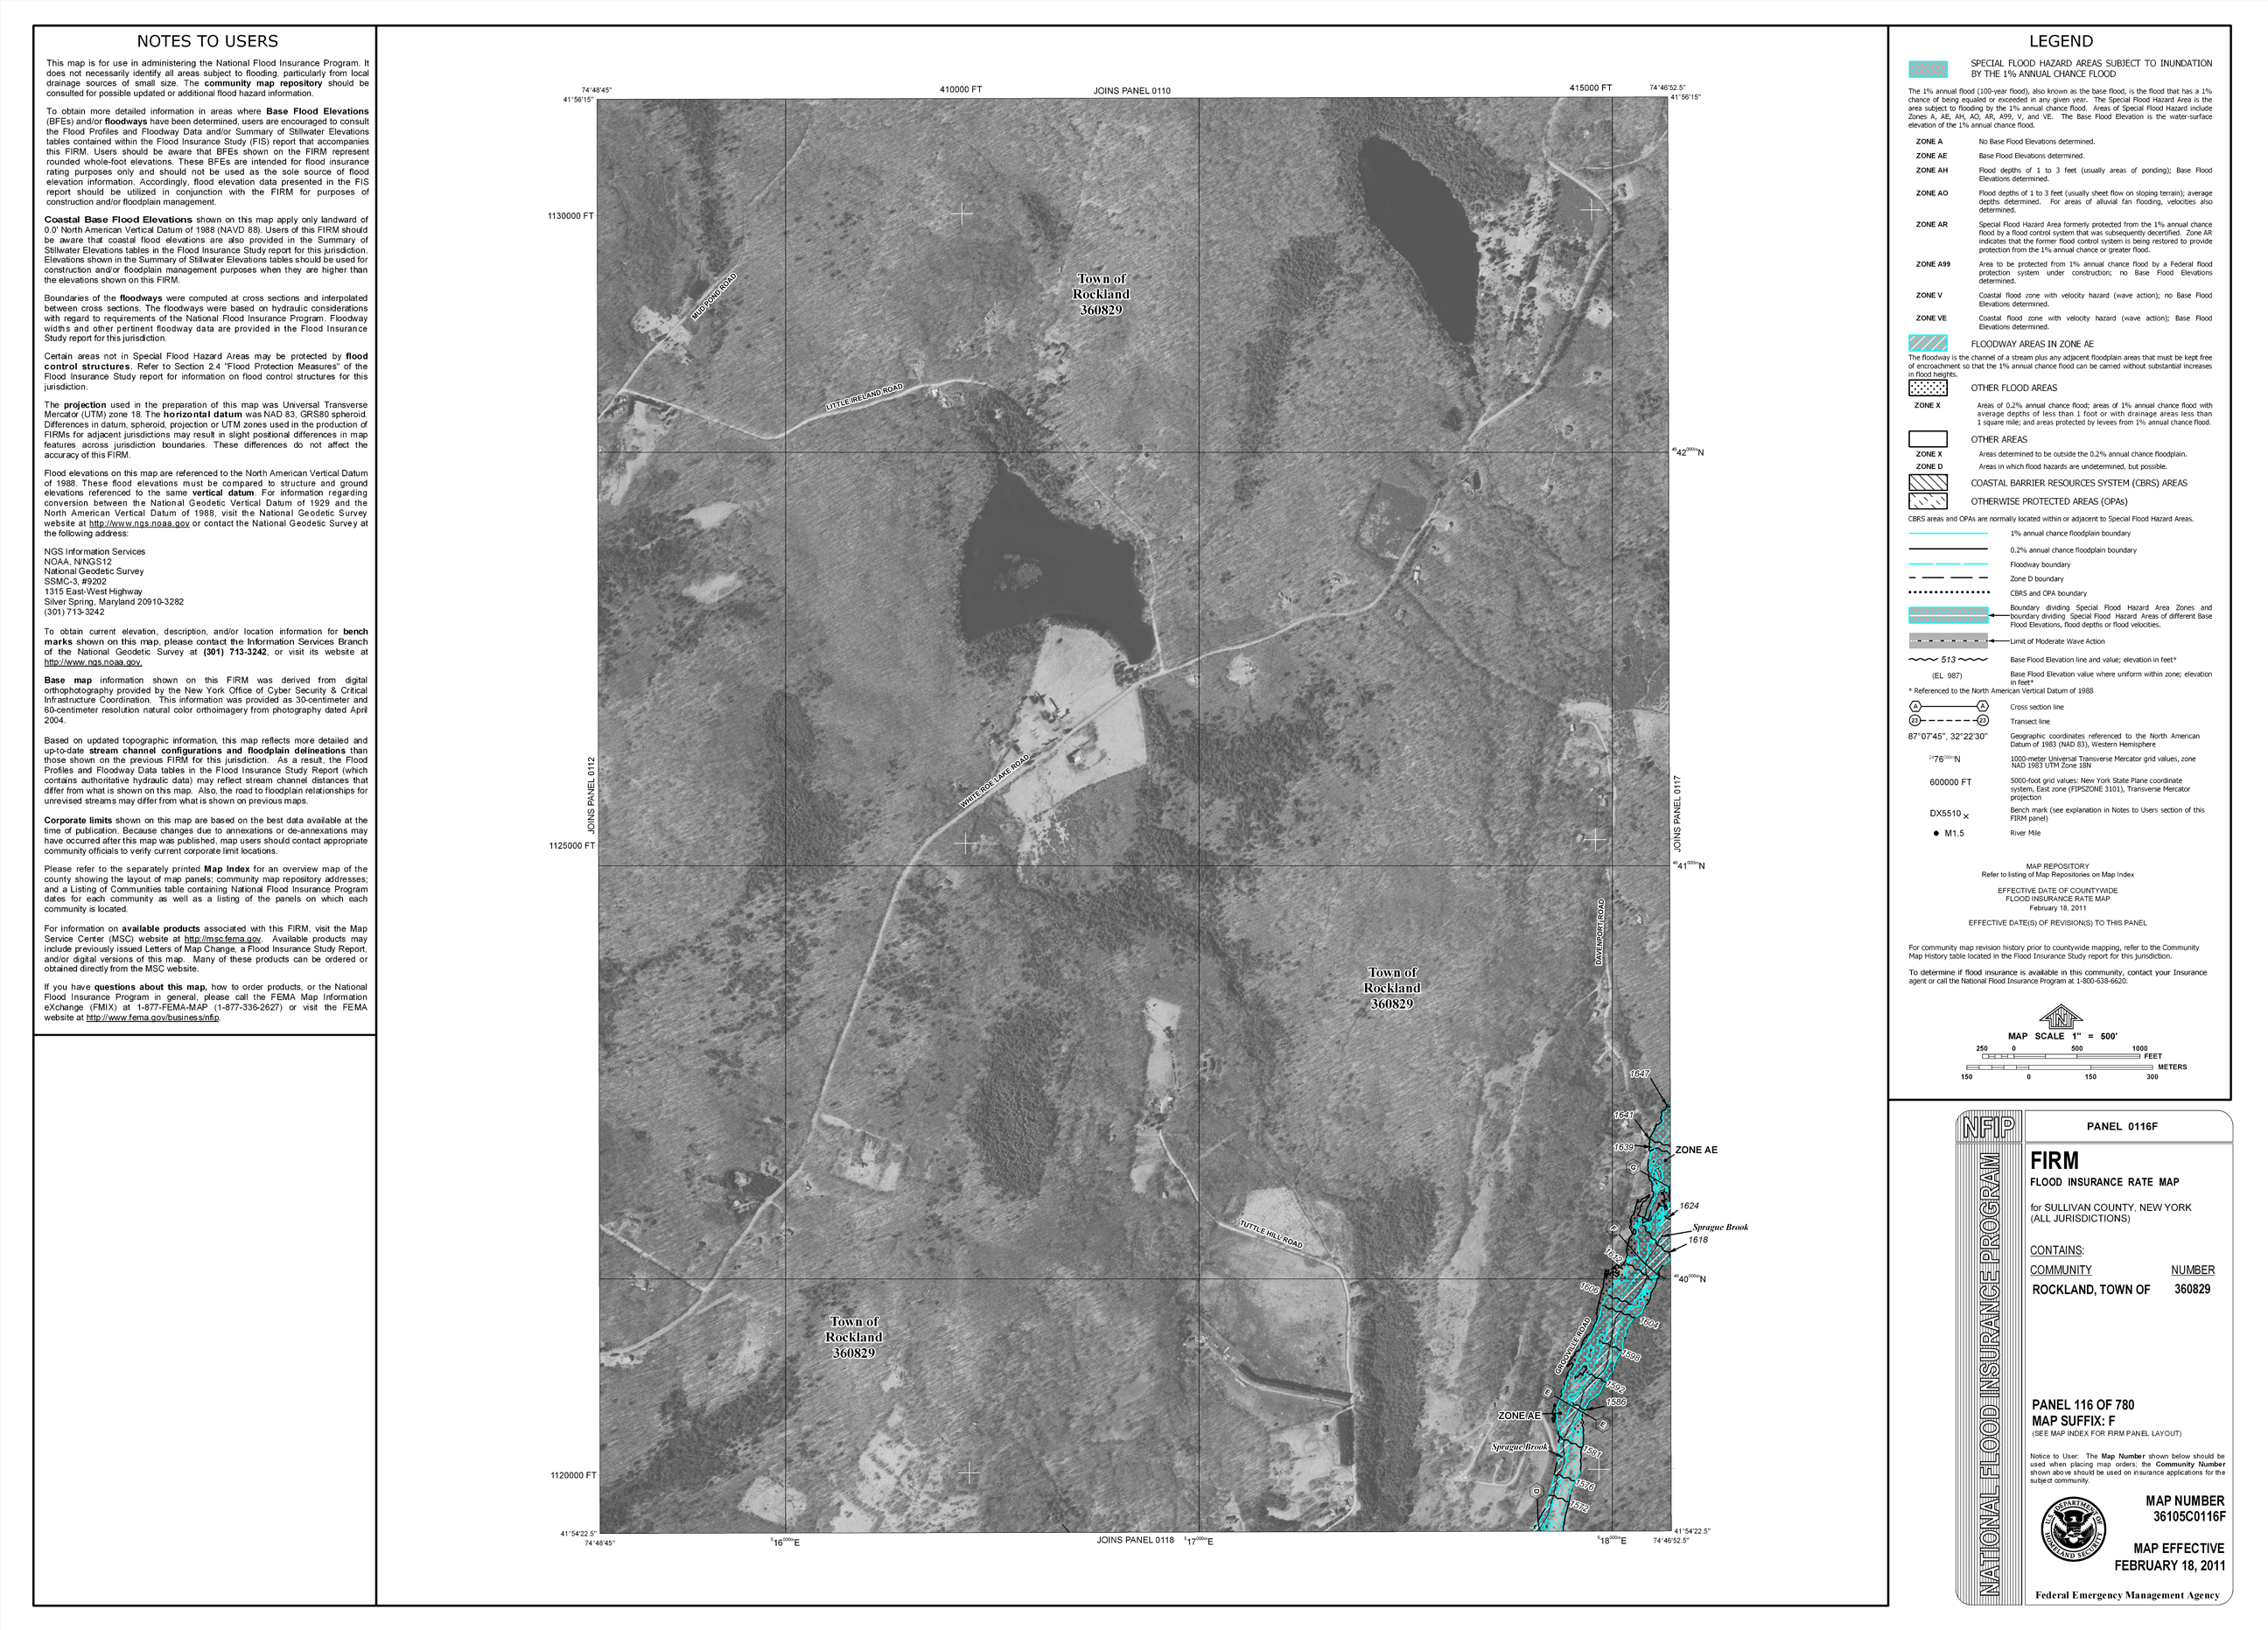
Task: Click 'MAP SUFFIX: F' text
Action: 2073,1421
